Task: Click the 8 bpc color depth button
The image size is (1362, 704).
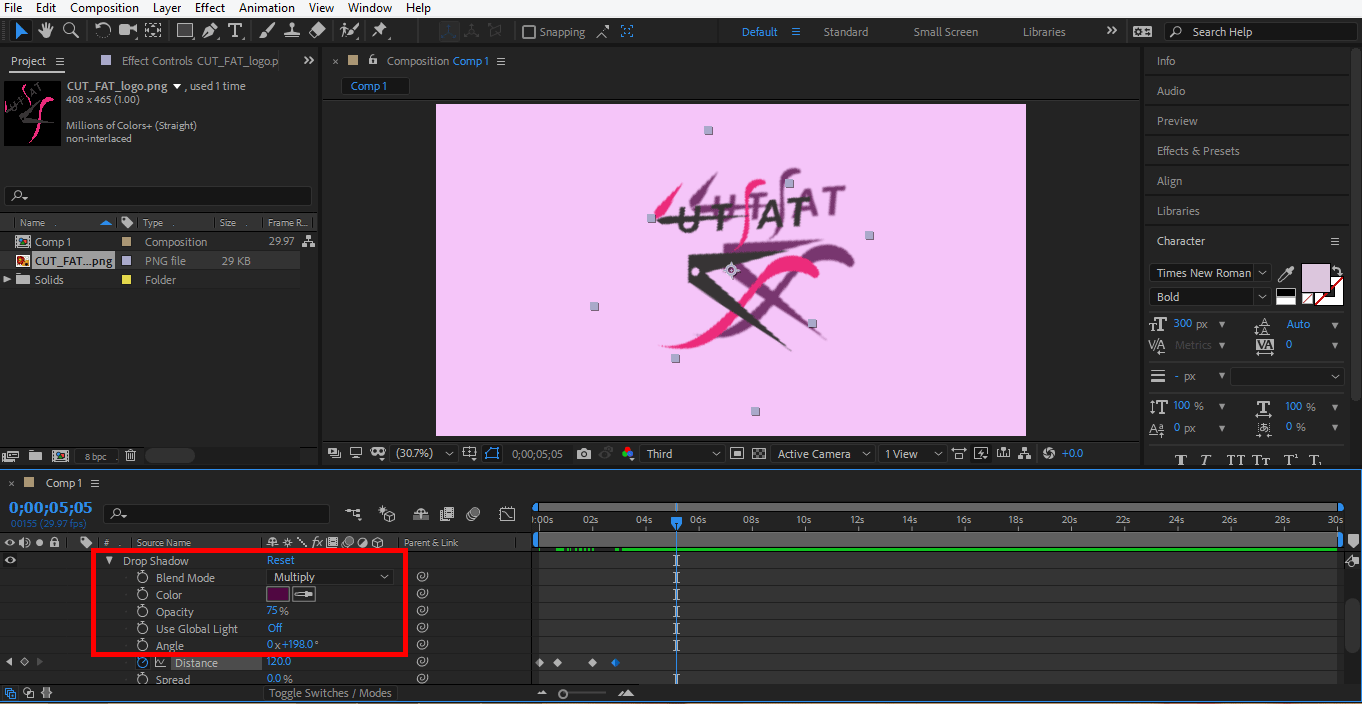Action: tap(96, 456)
